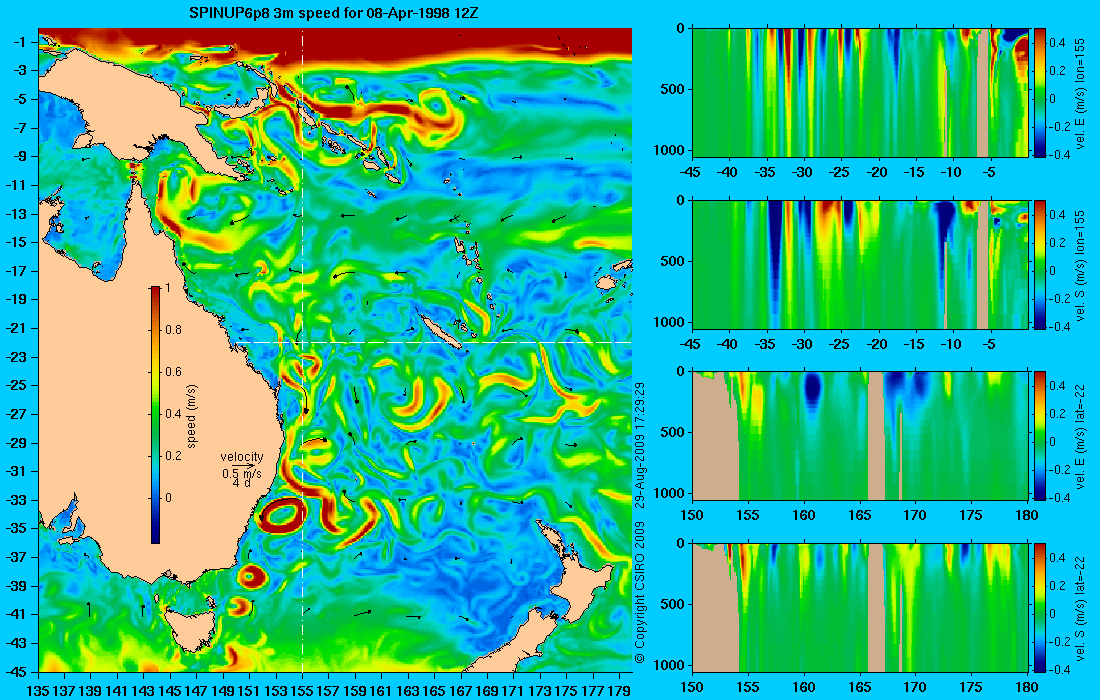This screenshot has height=700, width=1100.
Task: Click the colorbar of the vel. E lon=155 plot
Action: [1040, 92]
